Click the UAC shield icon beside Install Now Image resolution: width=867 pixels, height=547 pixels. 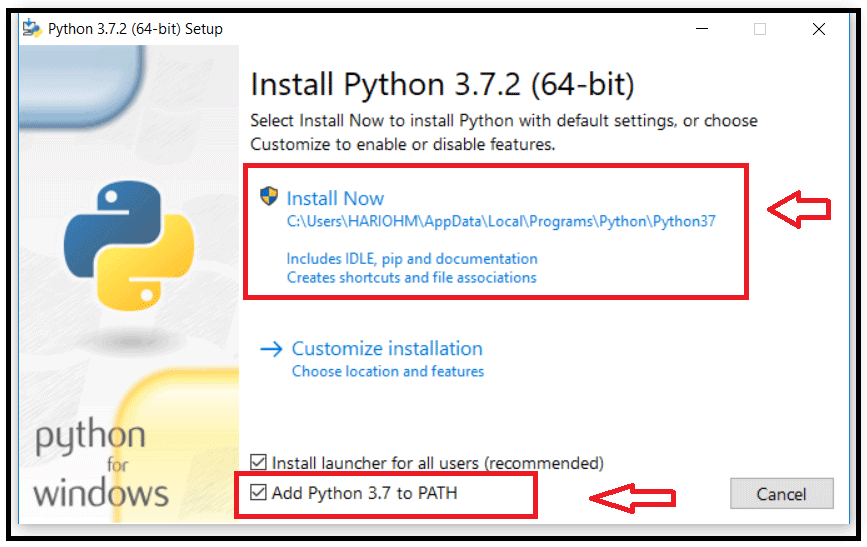click(x=269, y=196)
